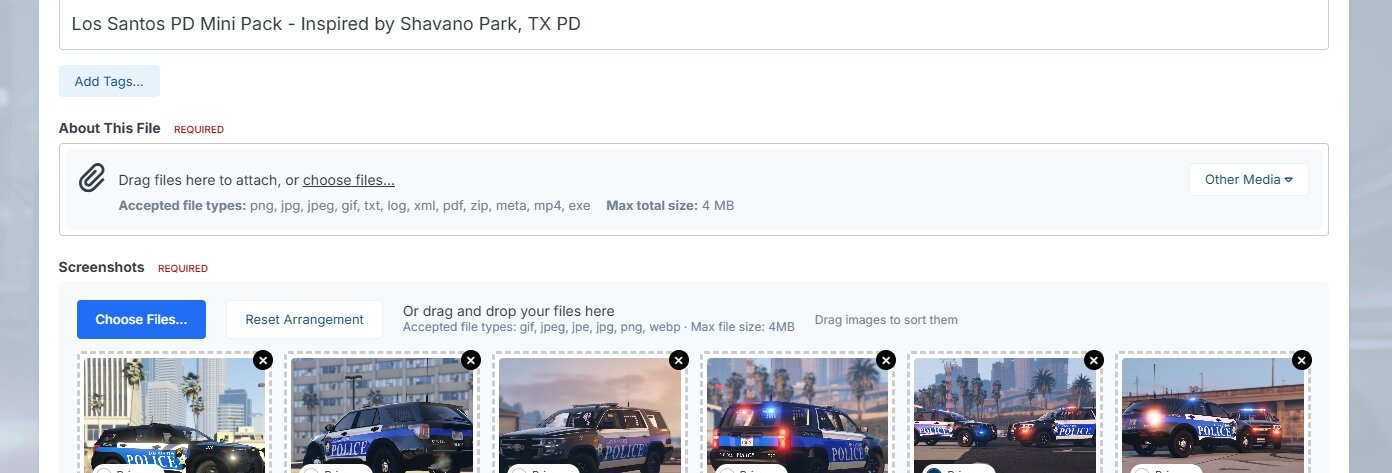1392x473 pixels.
Task: Open the Other Media dropdown
Action: click(x=1248, y=180)
